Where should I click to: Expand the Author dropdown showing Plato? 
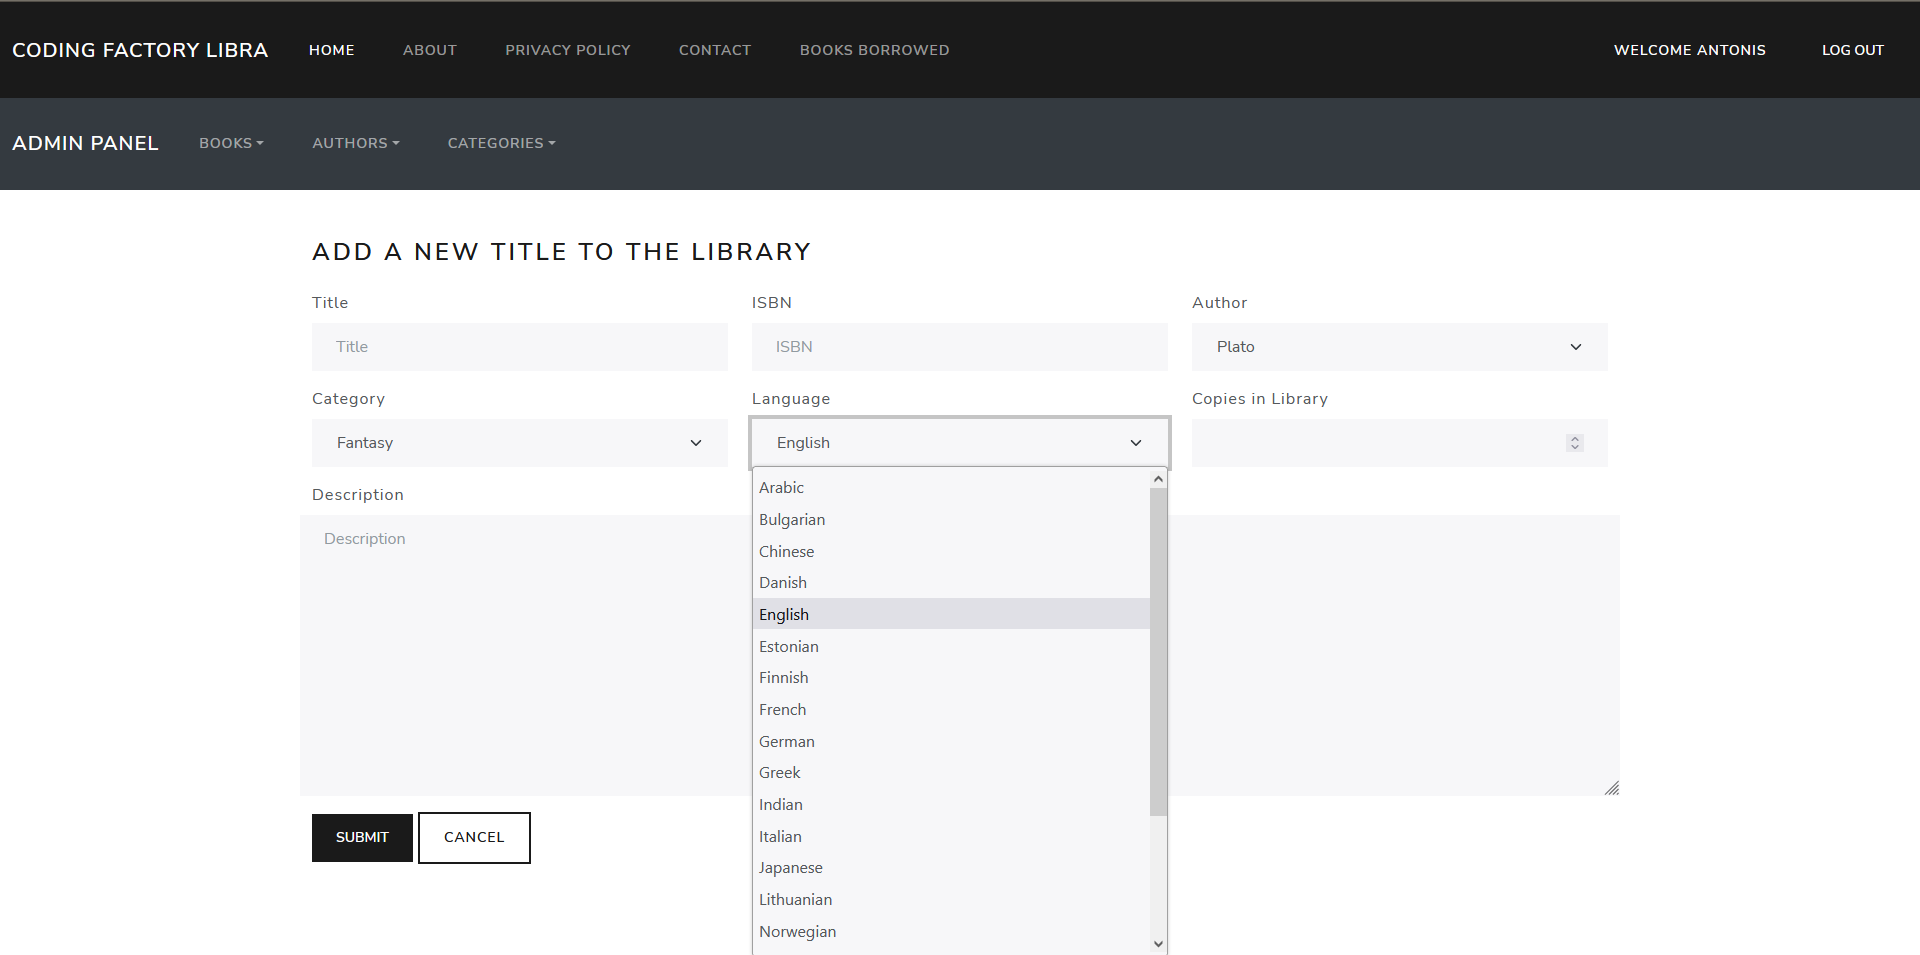1398,347
